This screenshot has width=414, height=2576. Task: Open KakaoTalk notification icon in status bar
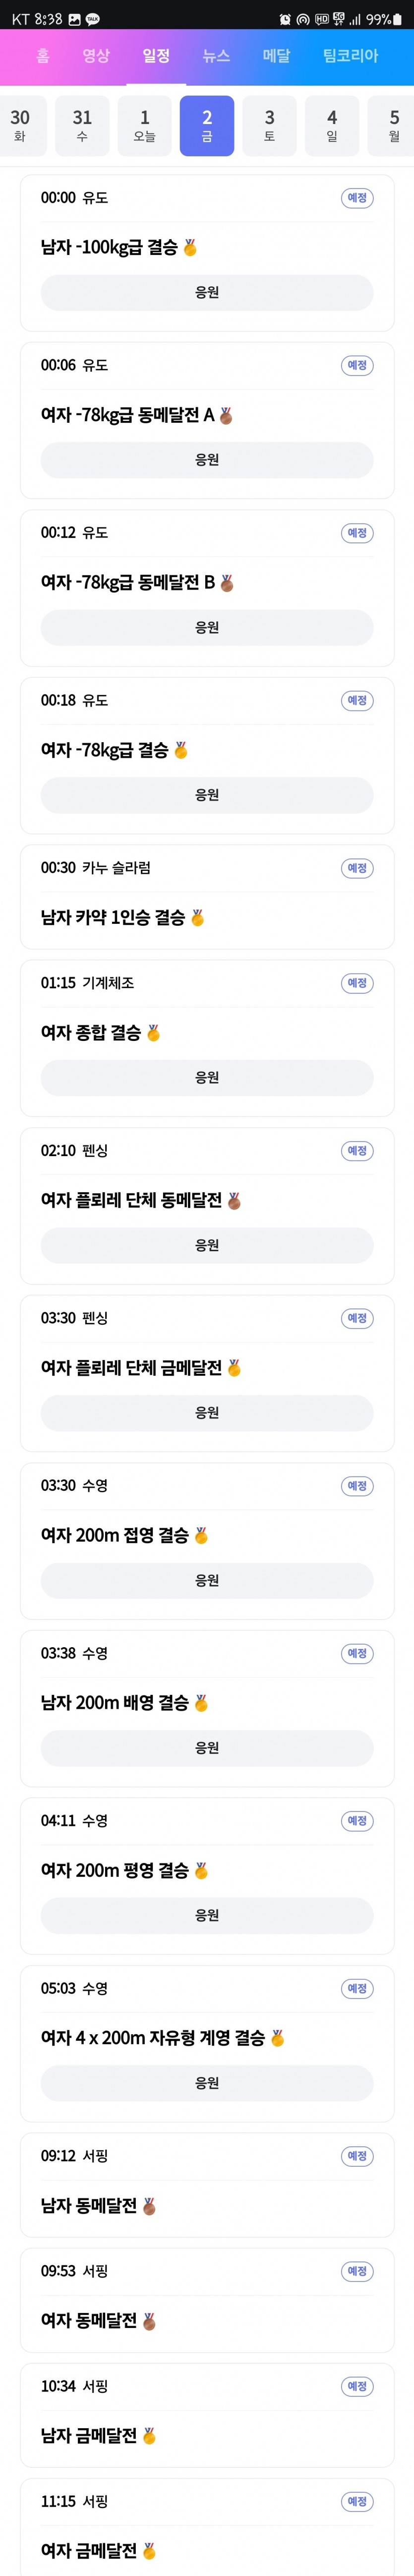[93, 19]
